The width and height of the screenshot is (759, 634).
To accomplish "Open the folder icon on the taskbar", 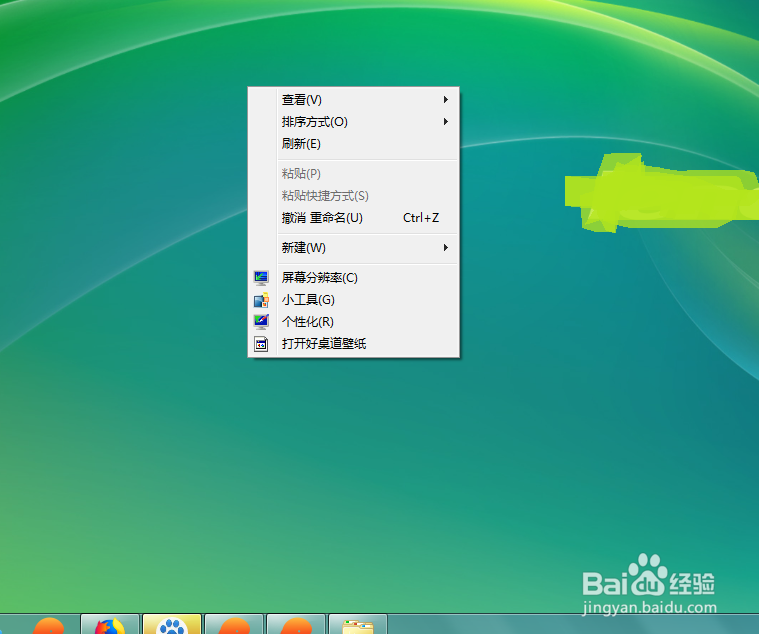I will [358, 625].
